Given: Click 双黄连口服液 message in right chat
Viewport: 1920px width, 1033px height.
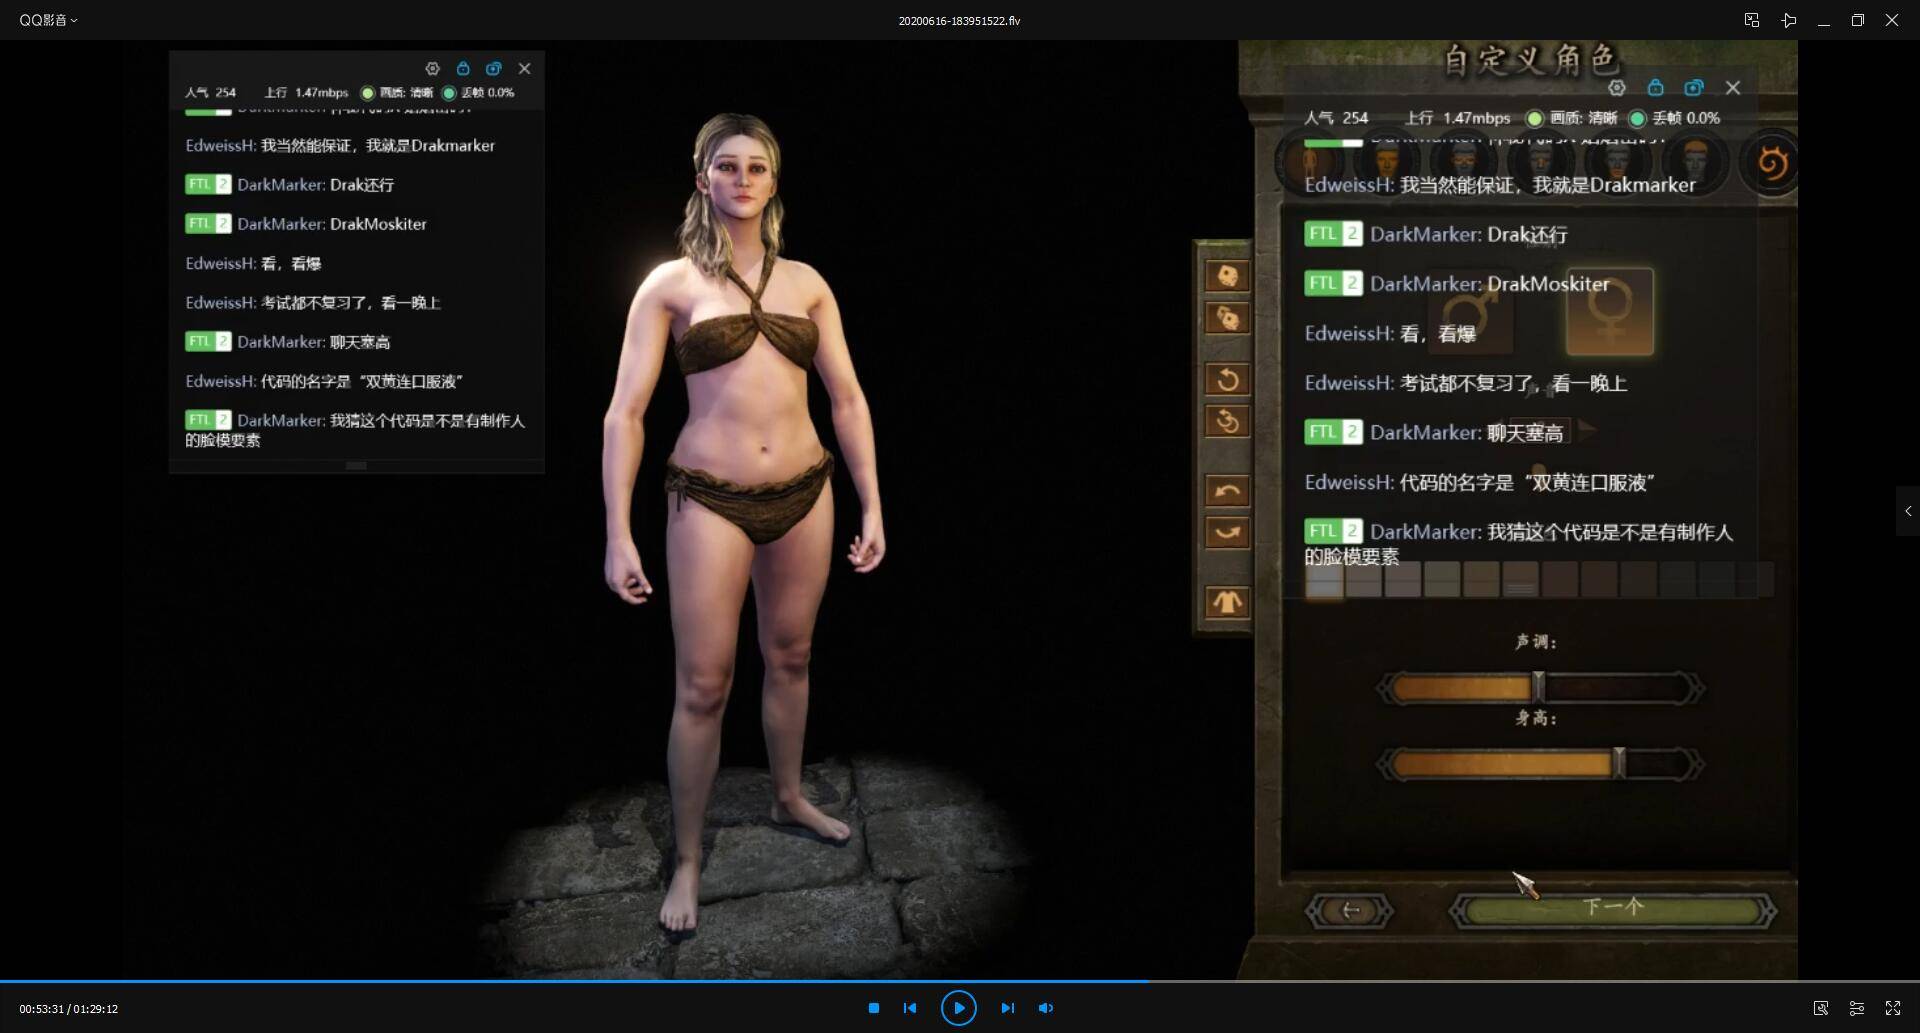Looking at the screenshot, I should (x=1479, y=482).
